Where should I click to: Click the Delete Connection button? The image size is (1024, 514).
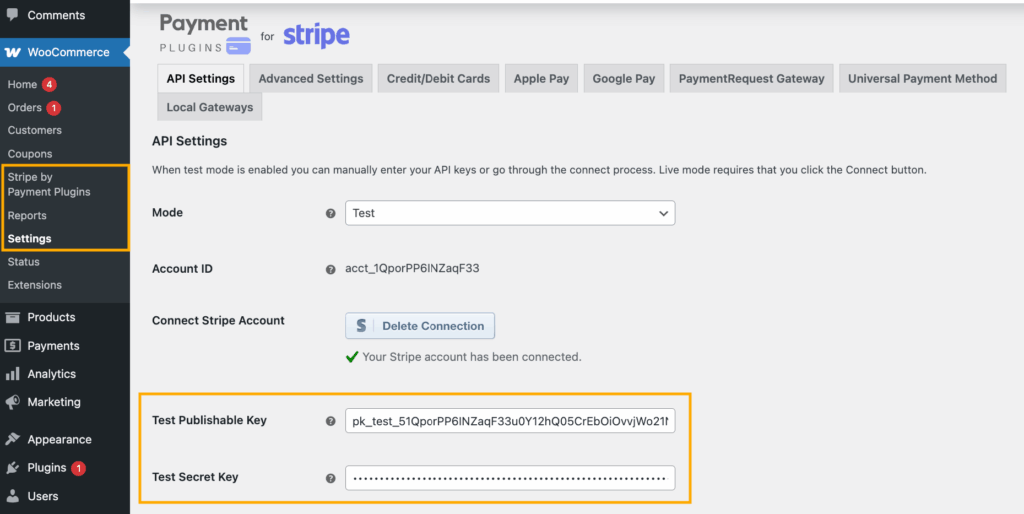[x=420, y=326]
